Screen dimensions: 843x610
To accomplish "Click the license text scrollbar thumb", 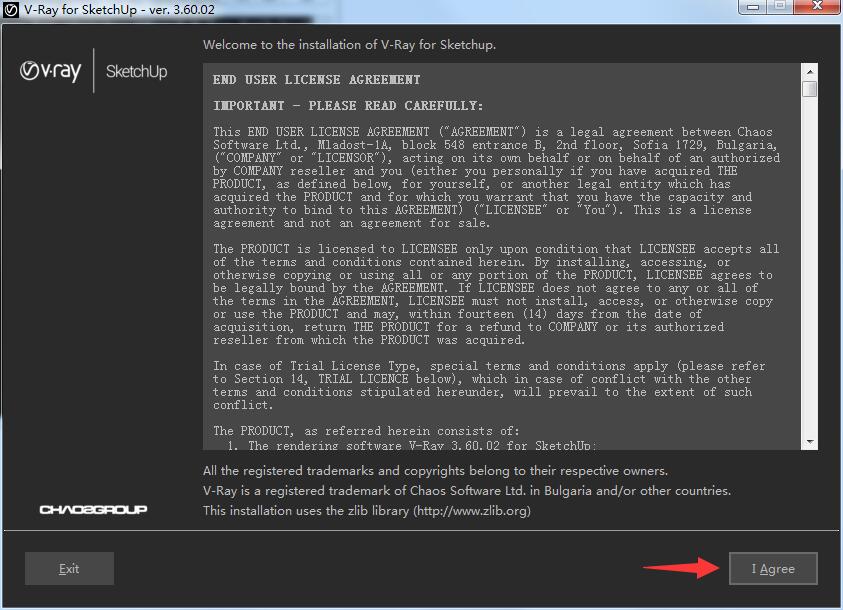I will click(x=809, y=89).
